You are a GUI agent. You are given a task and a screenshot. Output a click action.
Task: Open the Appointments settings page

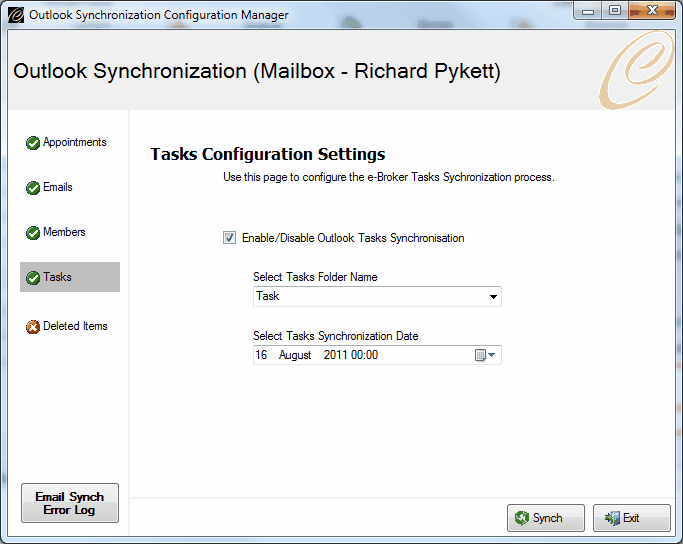point(74,142)
